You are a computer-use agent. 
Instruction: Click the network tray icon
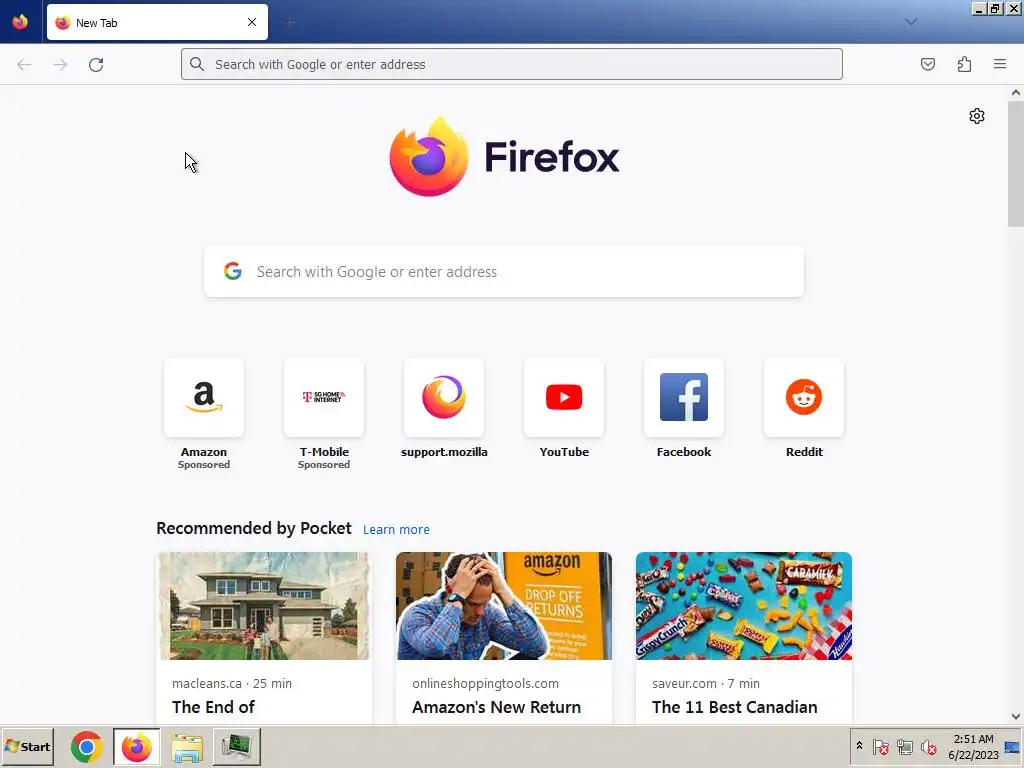(x=904, y=746)
